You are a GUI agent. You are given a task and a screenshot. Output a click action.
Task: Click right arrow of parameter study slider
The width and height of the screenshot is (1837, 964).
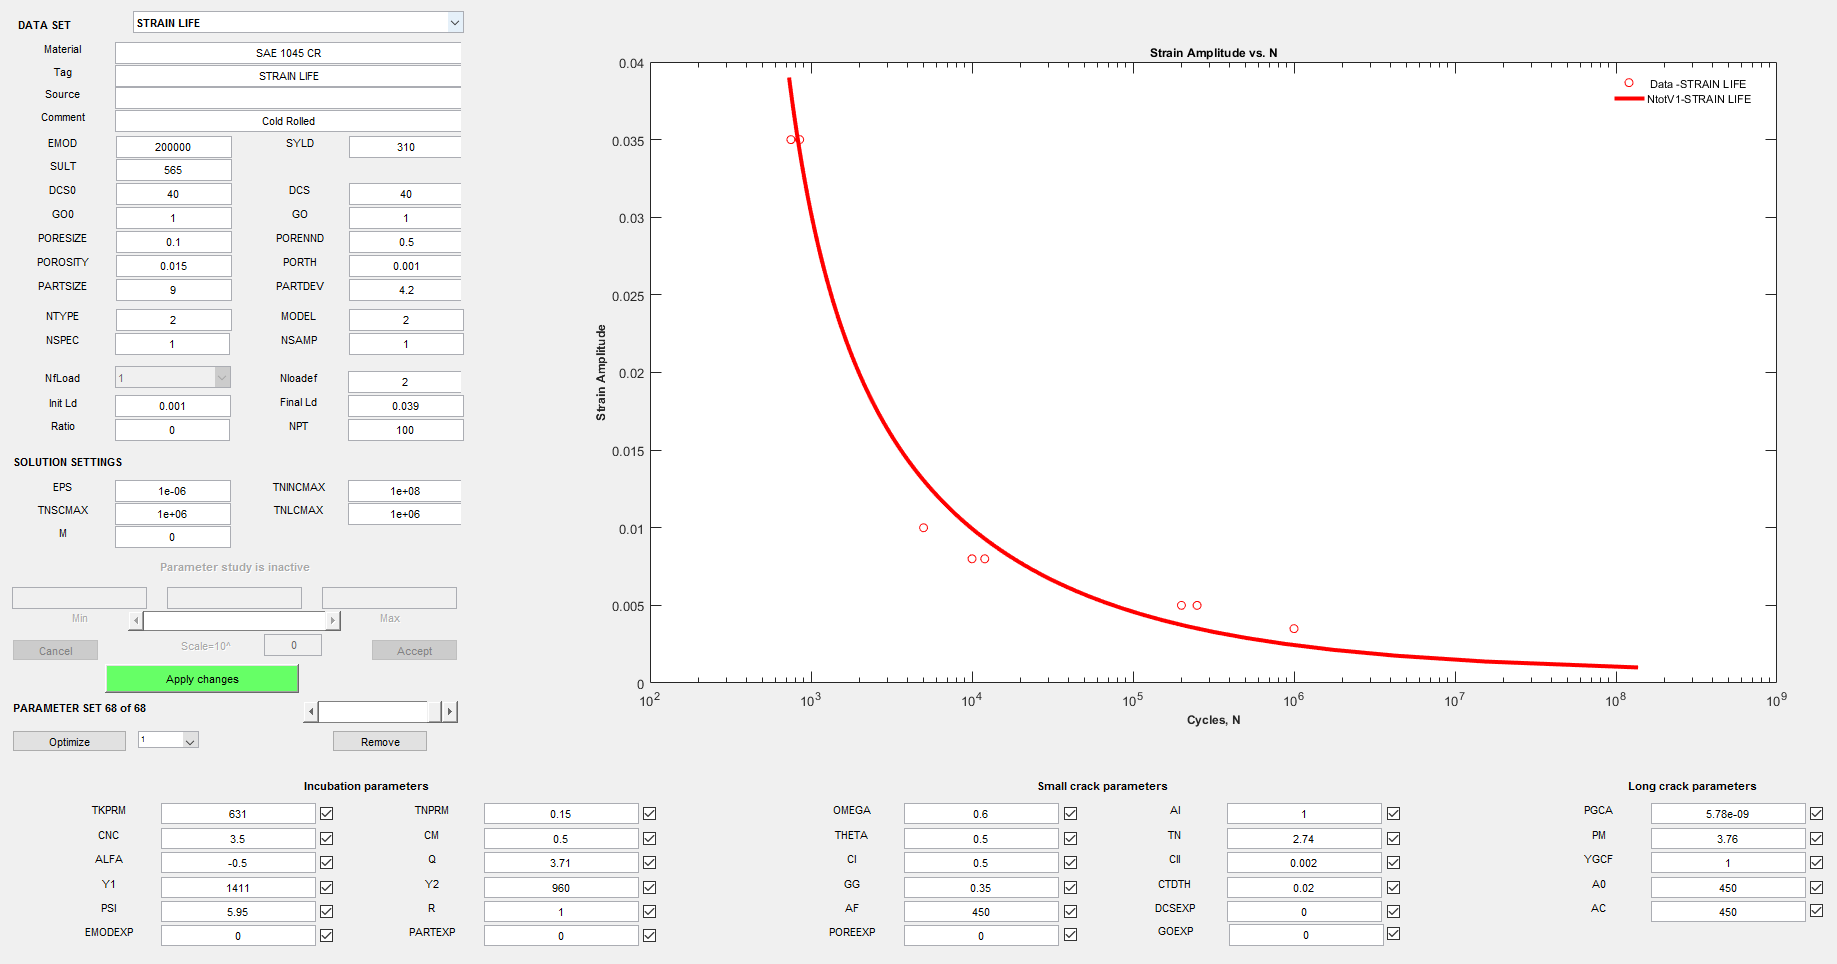(333, 621)
